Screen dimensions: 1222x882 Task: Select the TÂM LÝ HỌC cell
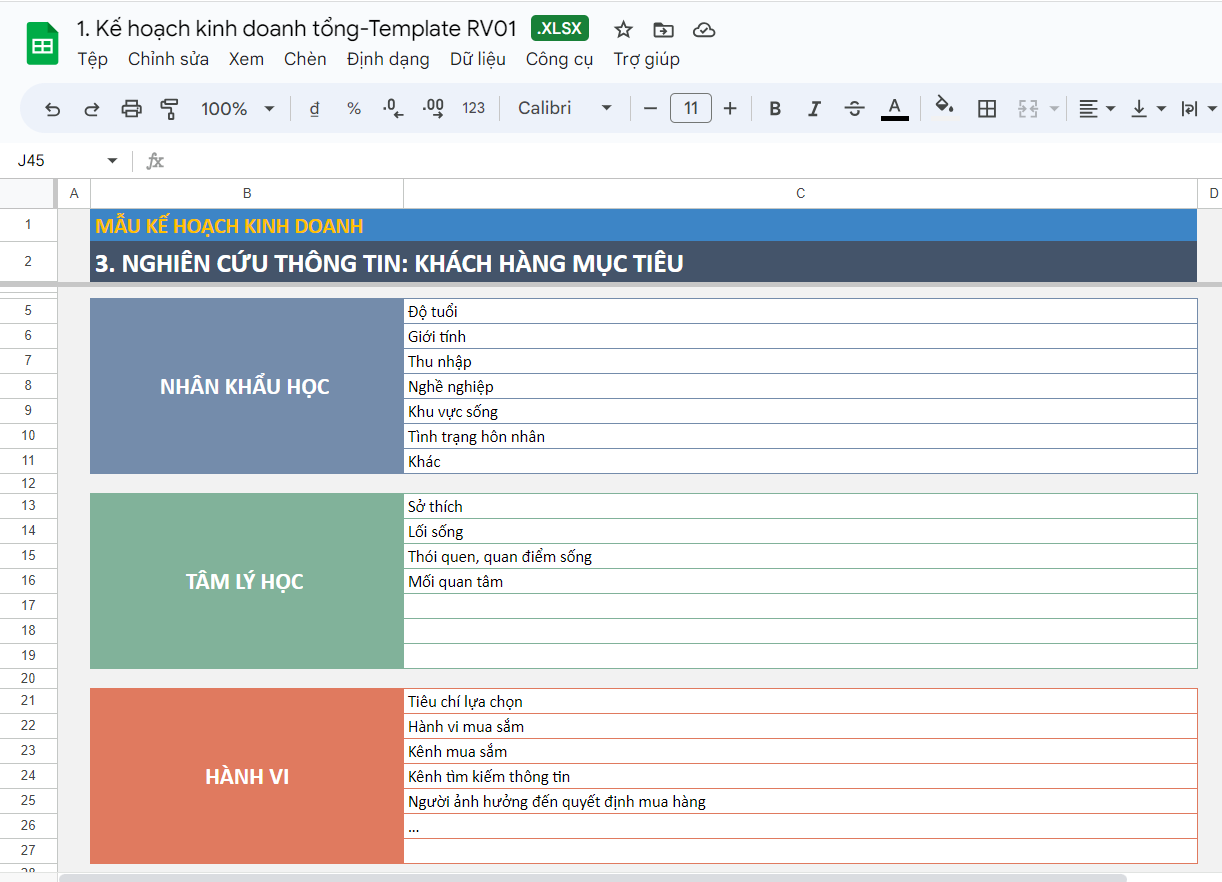pyautogui.click(x=246, y=581)
